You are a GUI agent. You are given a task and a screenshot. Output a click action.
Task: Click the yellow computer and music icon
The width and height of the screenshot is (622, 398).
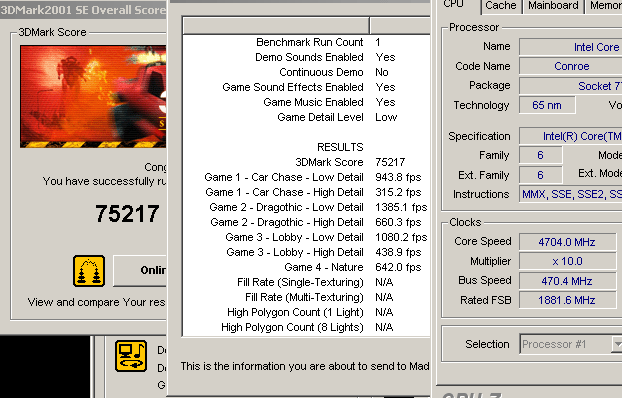pyautogui.click(x=131, y=356)
